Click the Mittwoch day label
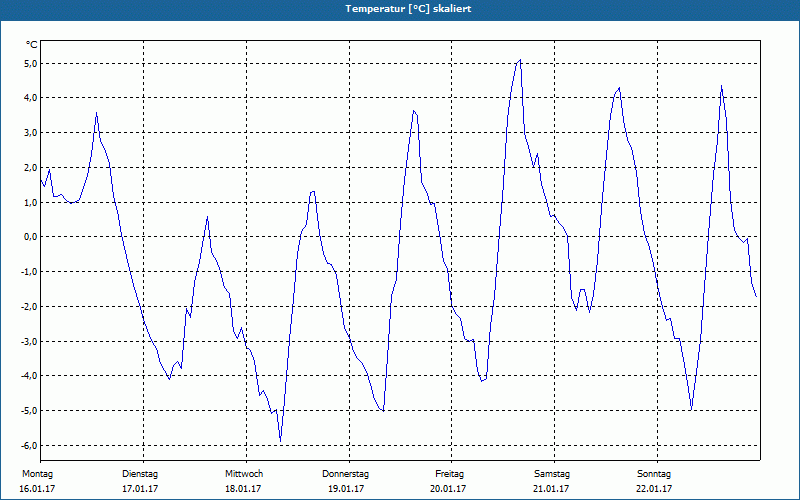 [244, 474]
